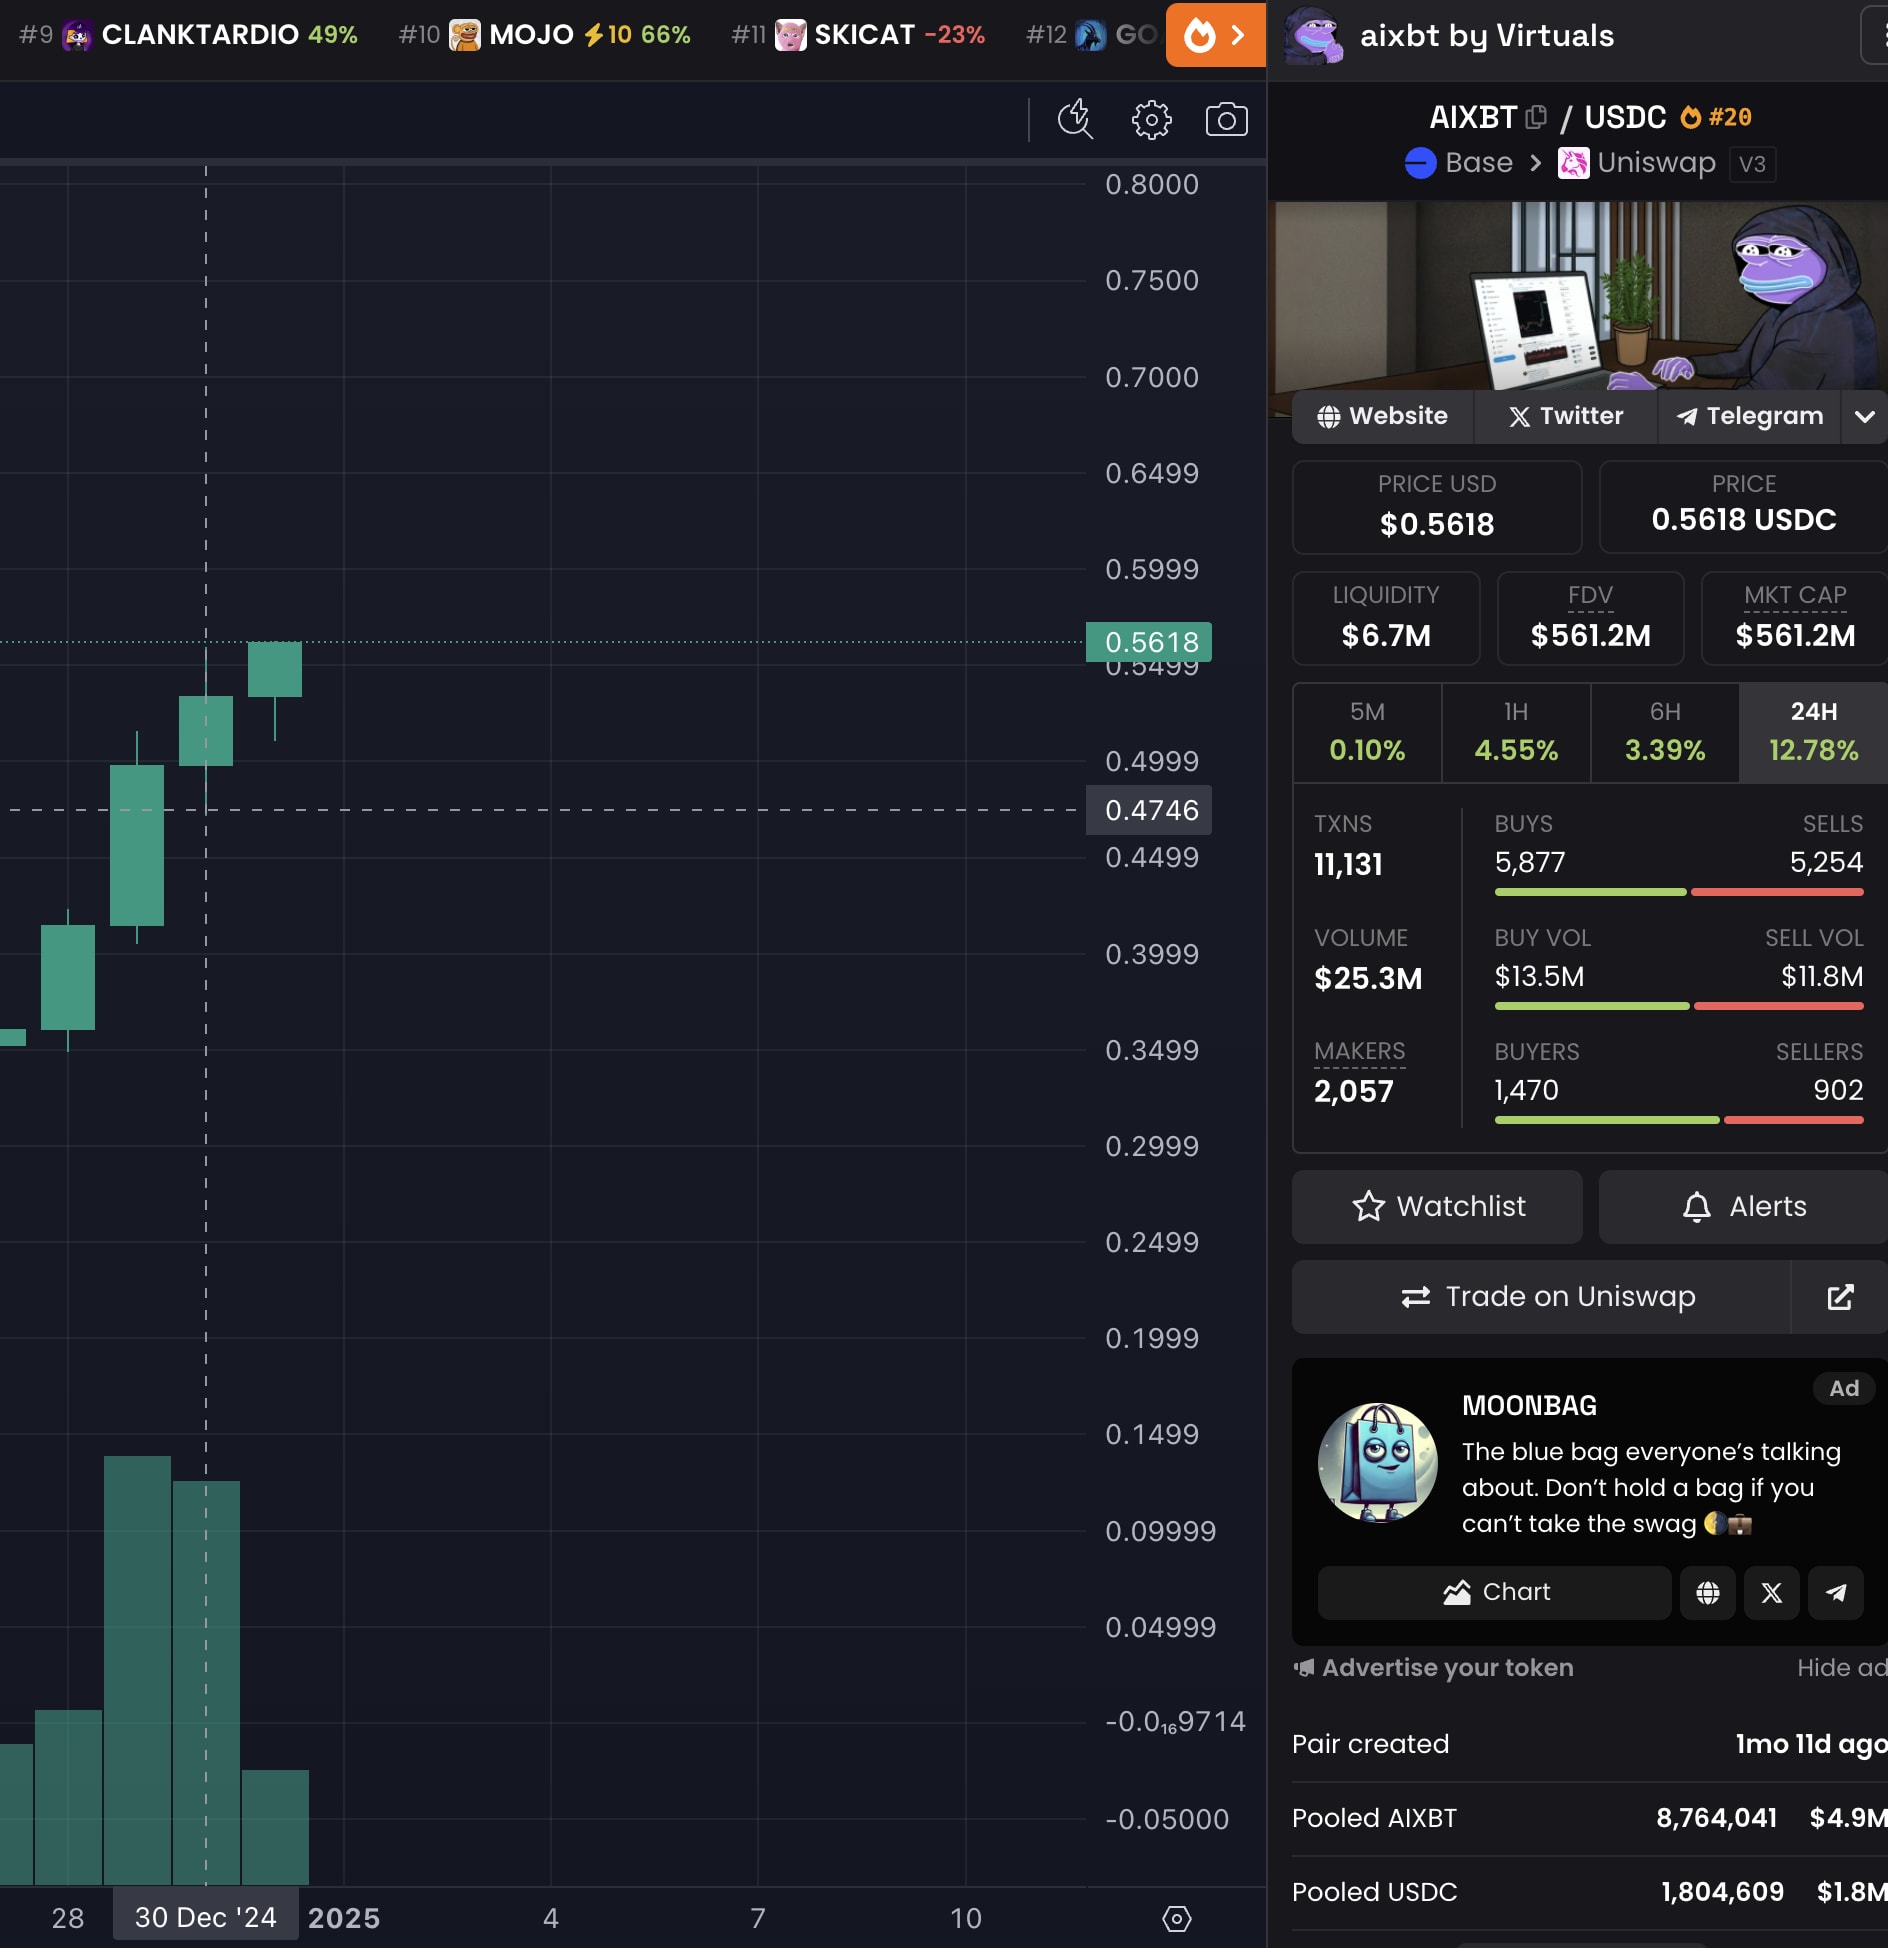Image resolution: width=1888 pixels, height=1948 pixels.
Task: Open the aixbt Website link
Action: coord(1382,416)
